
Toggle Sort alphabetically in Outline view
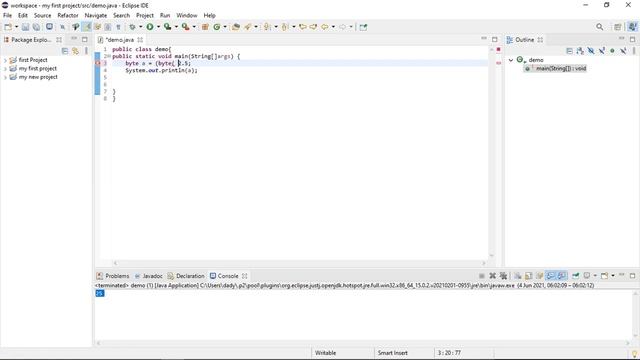580,51
